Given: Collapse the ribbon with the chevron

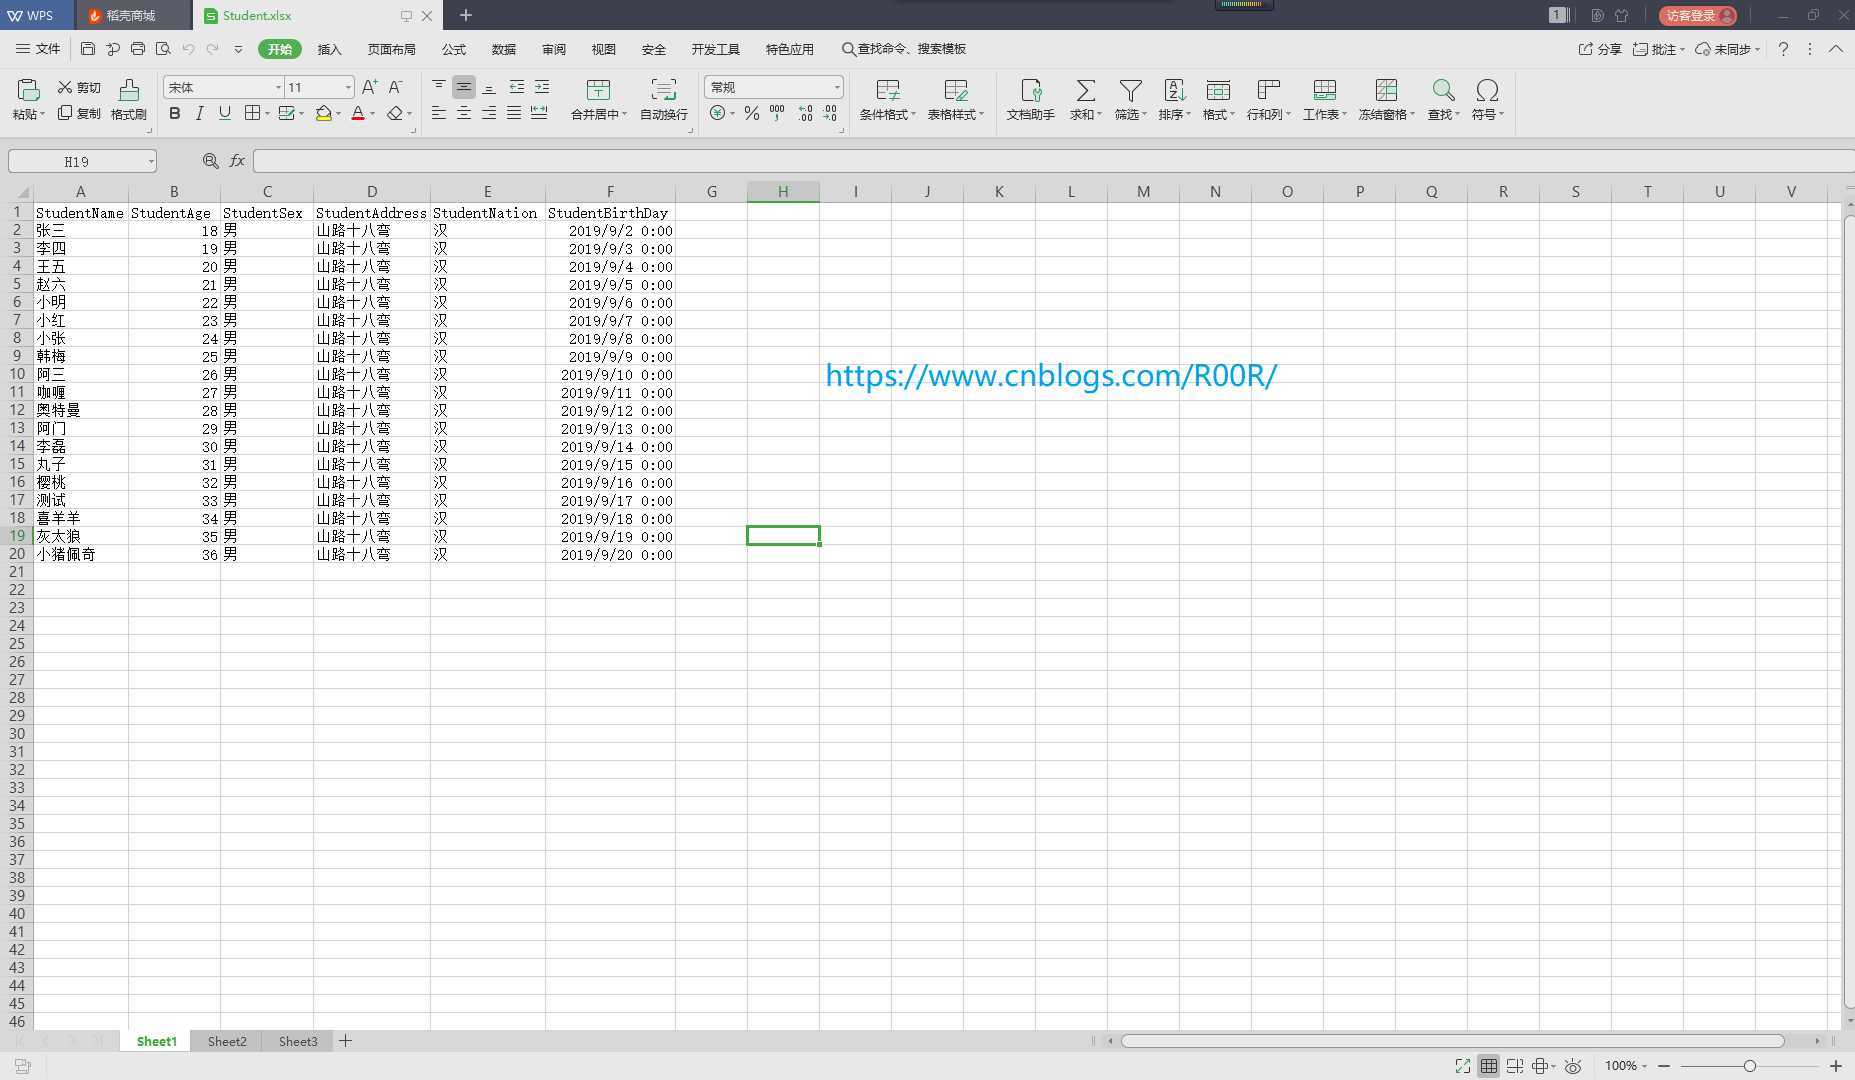Looking at the screenshot, I should coord(1836,49).
